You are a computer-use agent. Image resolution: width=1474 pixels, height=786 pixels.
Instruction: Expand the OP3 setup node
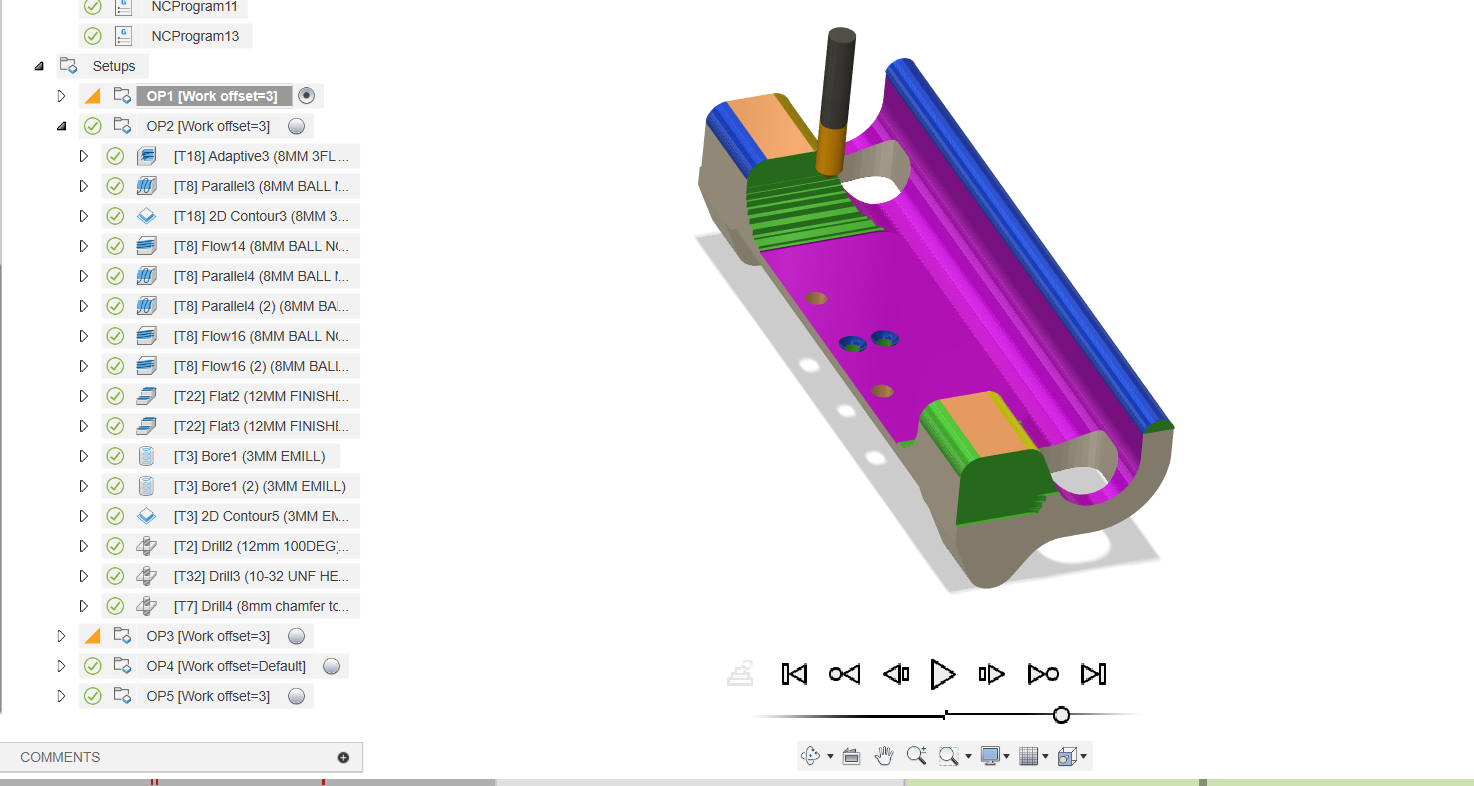pyautogui.click(x=61, y=636)
